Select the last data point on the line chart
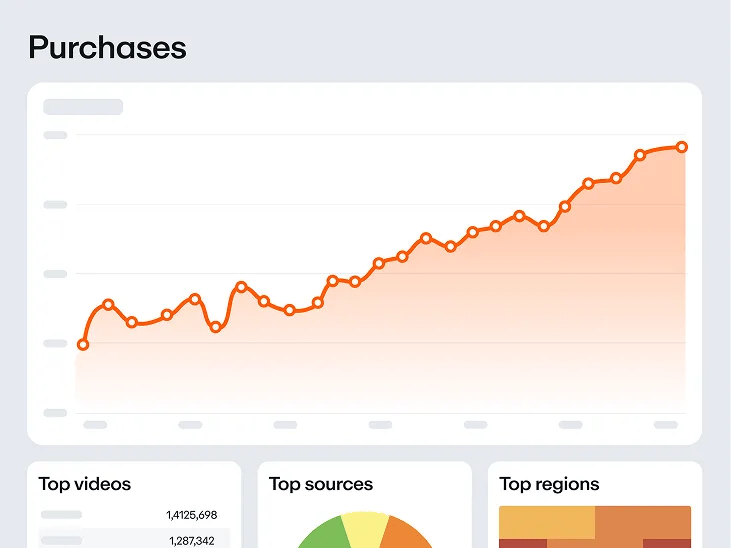This screenshot has width=731, height=548. click(x=682, y=147)
